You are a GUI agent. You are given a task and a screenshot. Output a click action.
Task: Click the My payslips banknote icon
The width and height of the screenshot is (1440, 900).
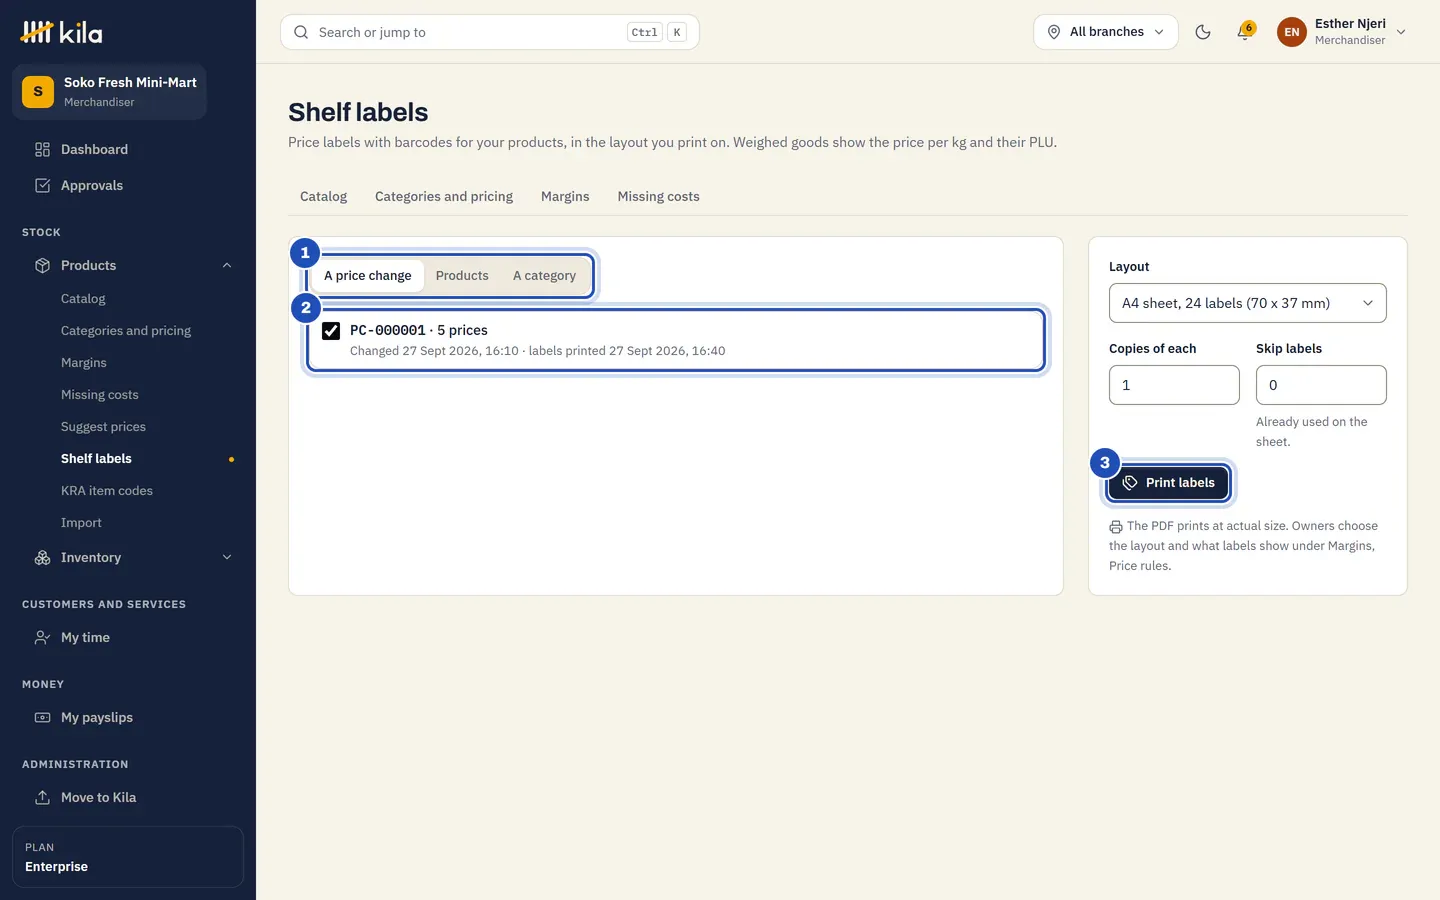[x=42, y=717]
